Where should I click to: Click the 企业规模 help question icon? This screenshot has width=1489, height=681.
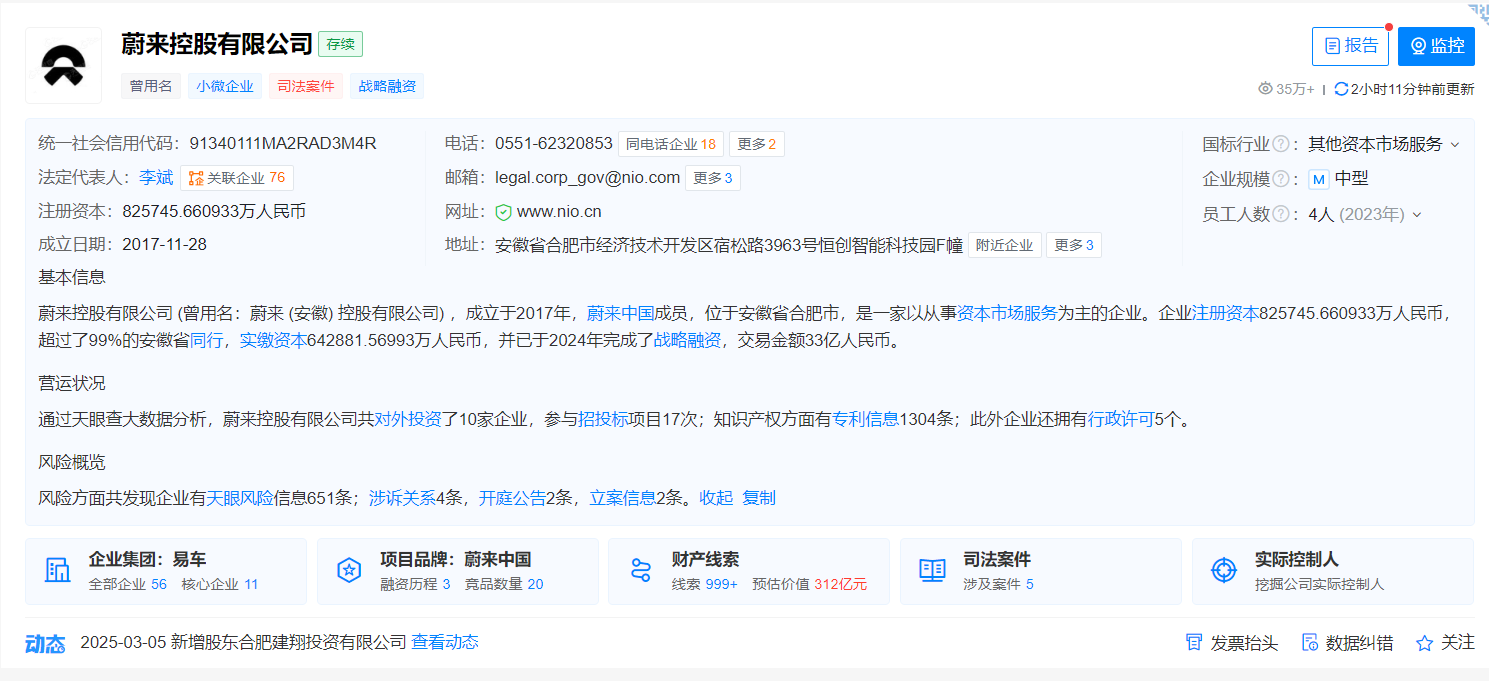point(1280,179)
